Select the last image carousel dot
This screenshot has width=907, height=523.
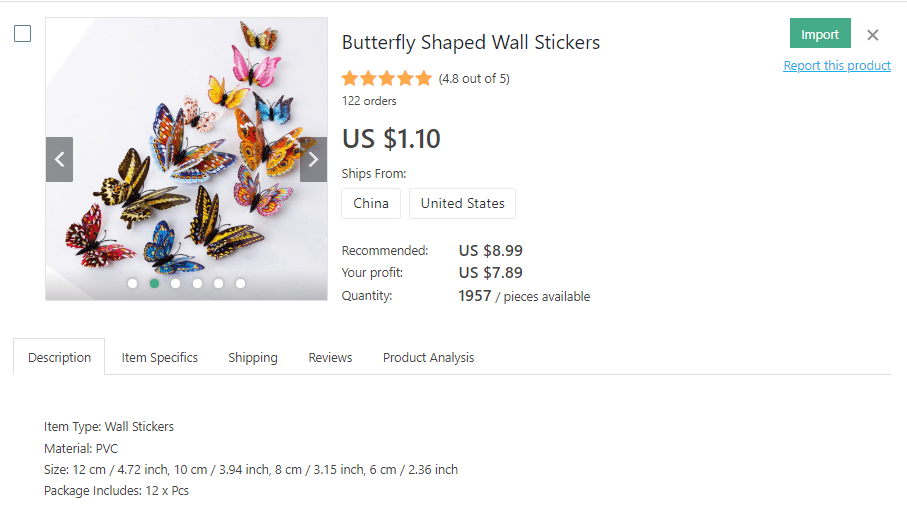240,283
